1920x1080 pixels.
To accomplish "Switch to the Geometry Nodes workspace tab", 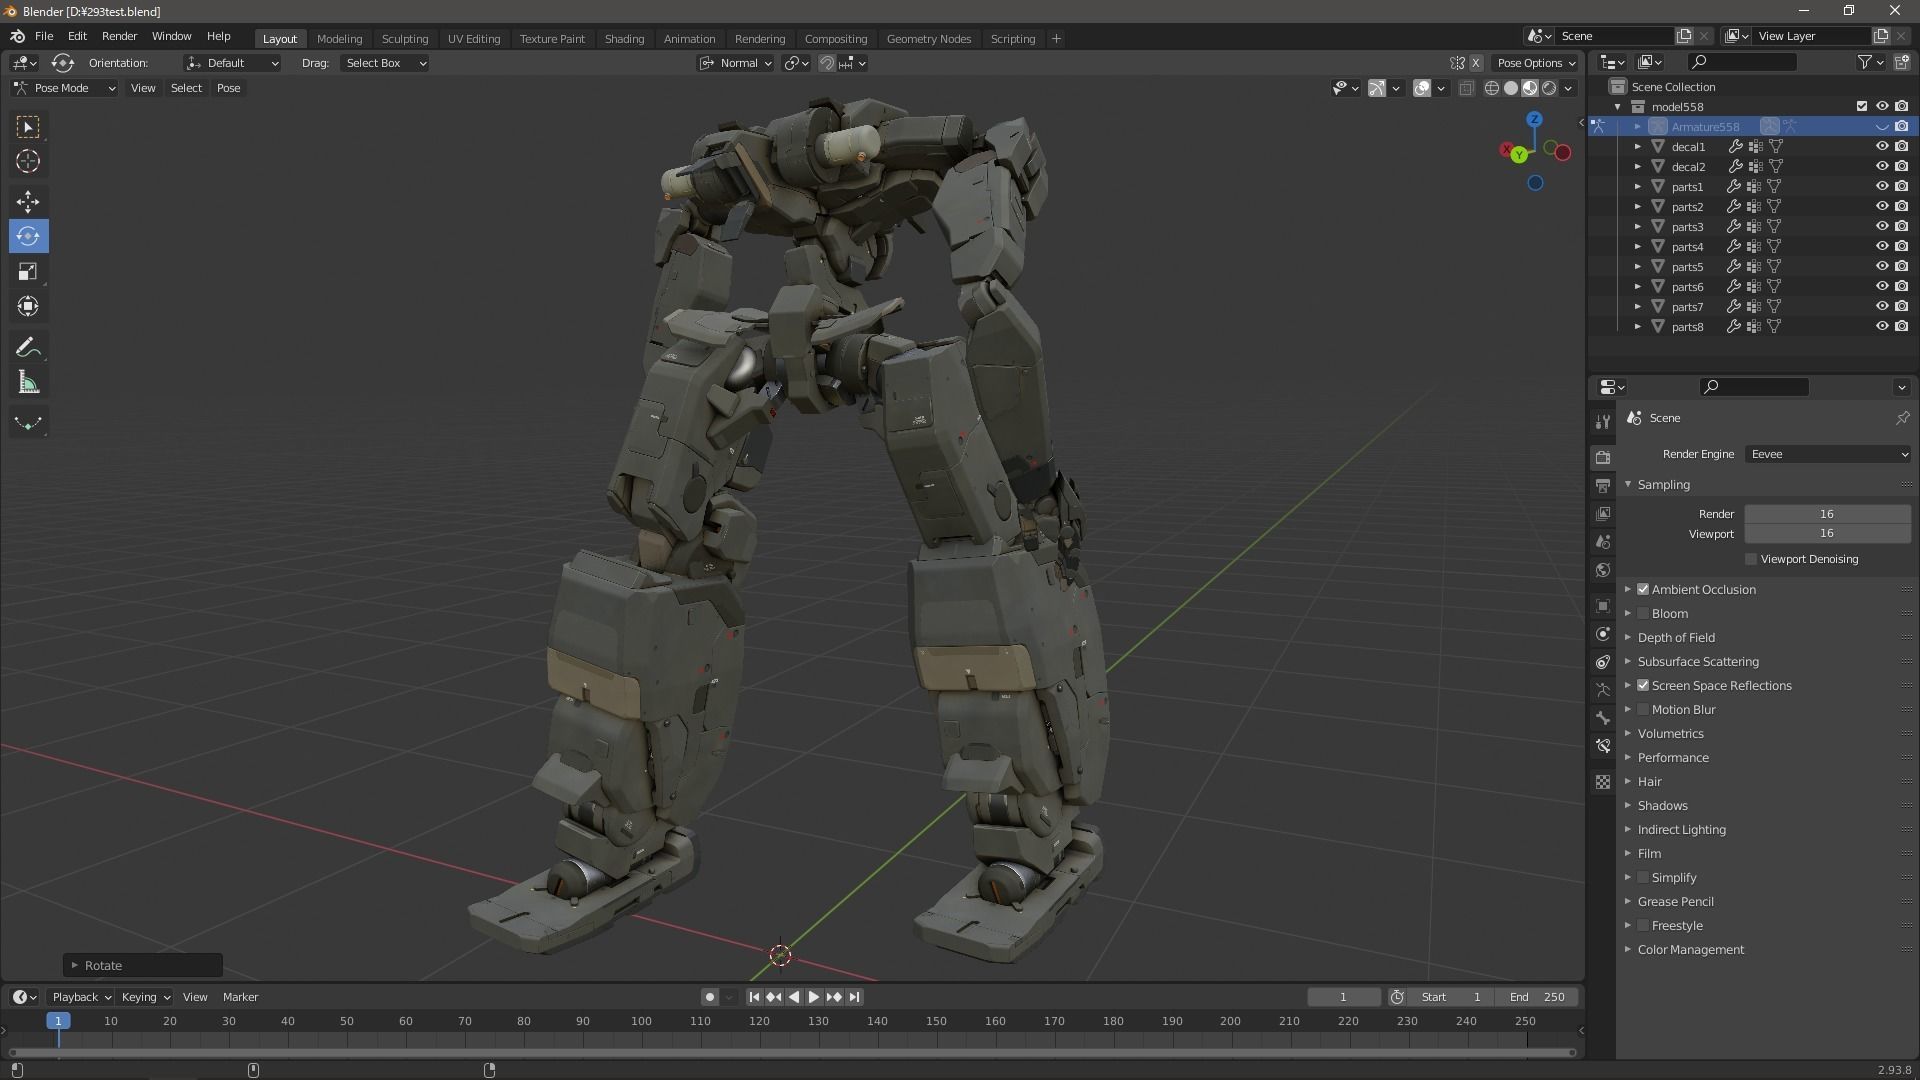I will coord(928,38).
